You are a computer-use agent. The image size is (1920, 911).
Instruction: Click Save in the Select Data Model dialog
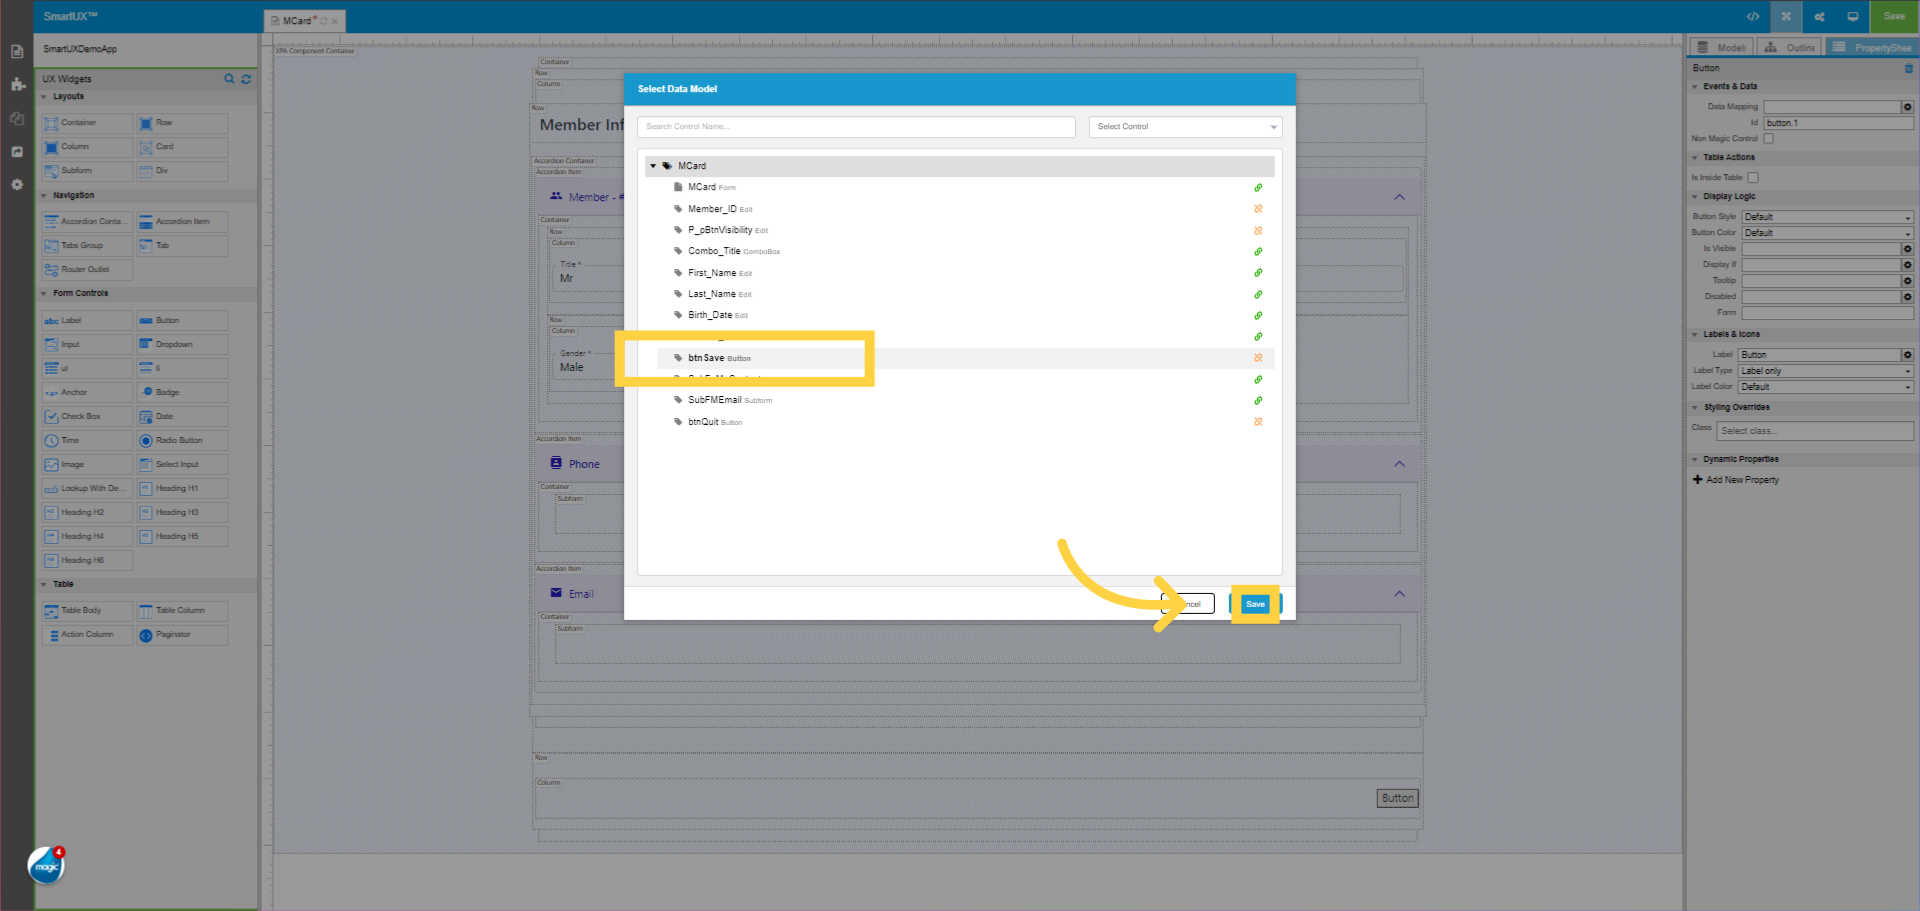point(1255,603)
